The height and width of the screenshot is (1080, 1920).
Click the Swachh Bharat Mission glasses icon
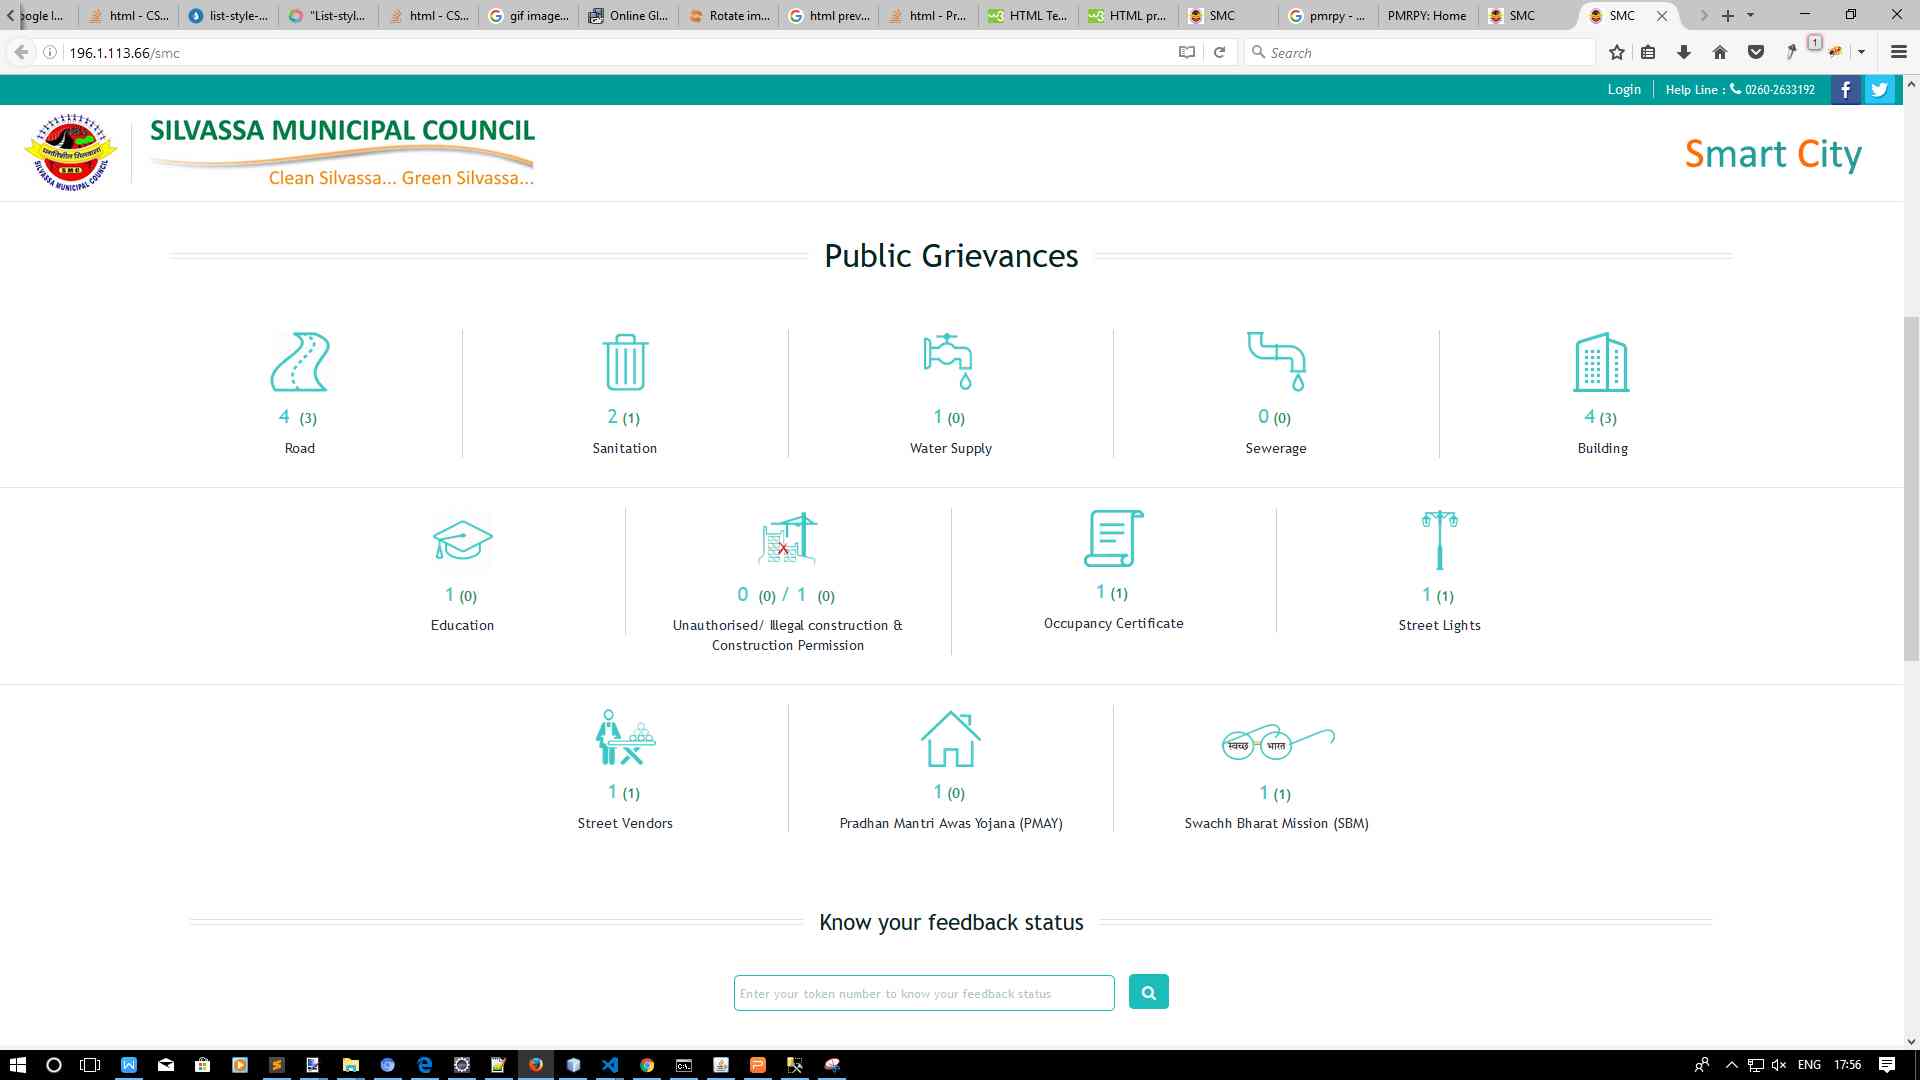pyautogui.click(x=1277, y=742)
